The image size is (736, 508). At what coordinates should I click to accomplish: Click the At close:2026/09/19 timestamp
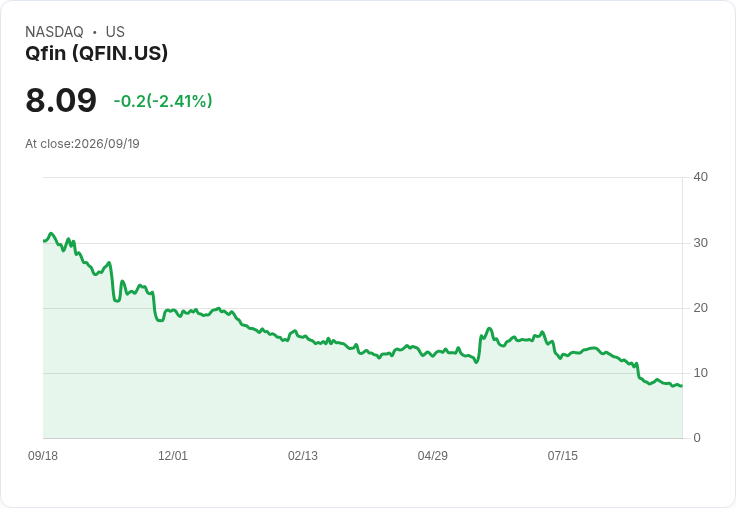pos(82,144)
